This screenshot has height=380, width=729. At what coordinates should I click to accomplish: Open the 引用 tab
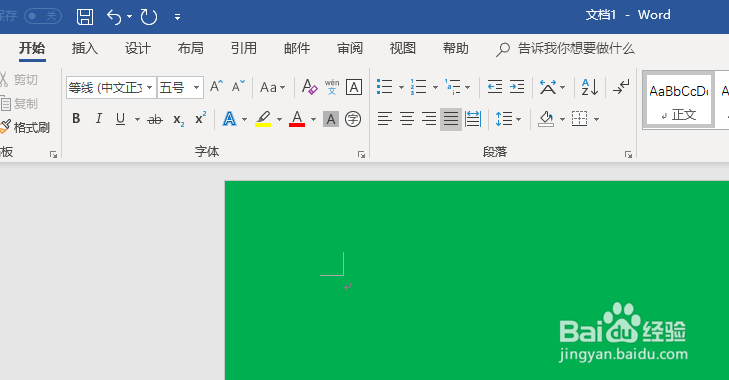[244, 48]
